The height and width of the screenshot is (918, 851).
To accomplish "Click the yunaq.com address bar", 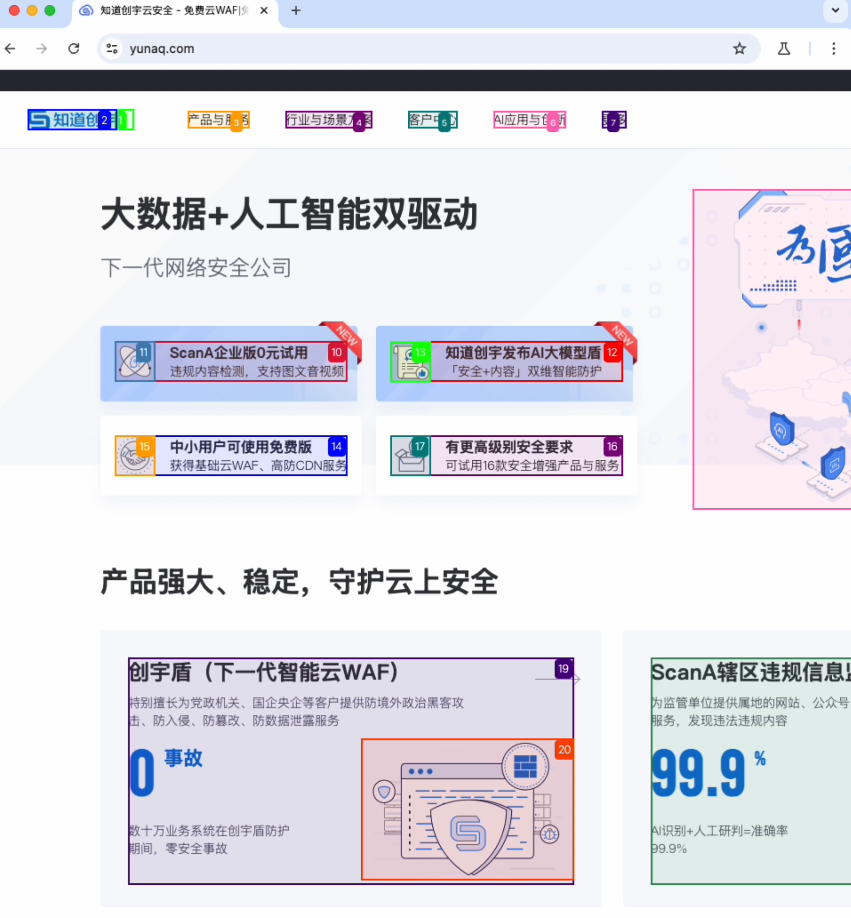I will [430, 49].
